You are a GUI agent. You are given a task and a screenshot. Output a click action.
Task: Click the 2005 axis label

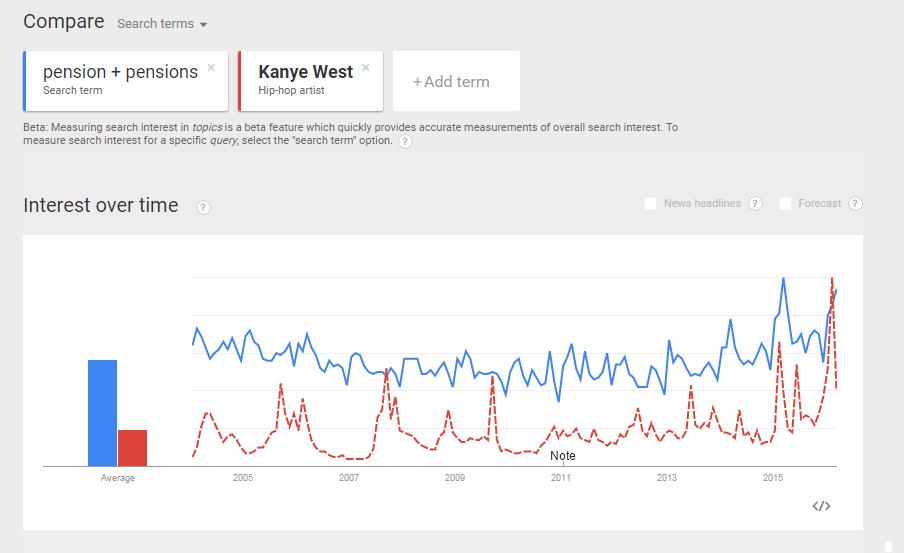pyautogui.click(x=243, y=477)
